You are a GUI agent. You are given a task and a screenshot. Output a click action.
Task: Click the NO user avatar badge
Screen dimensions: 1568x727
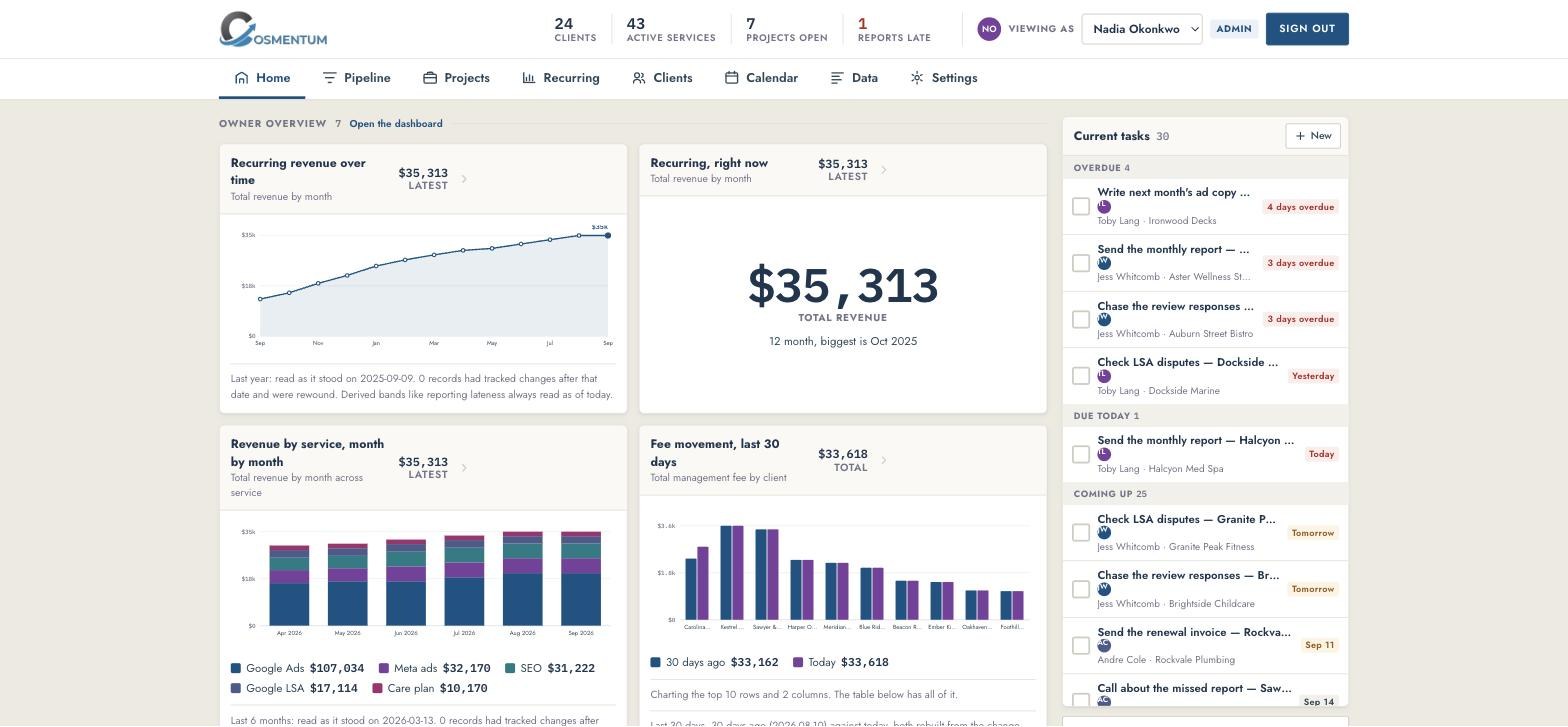coord(989,29)
